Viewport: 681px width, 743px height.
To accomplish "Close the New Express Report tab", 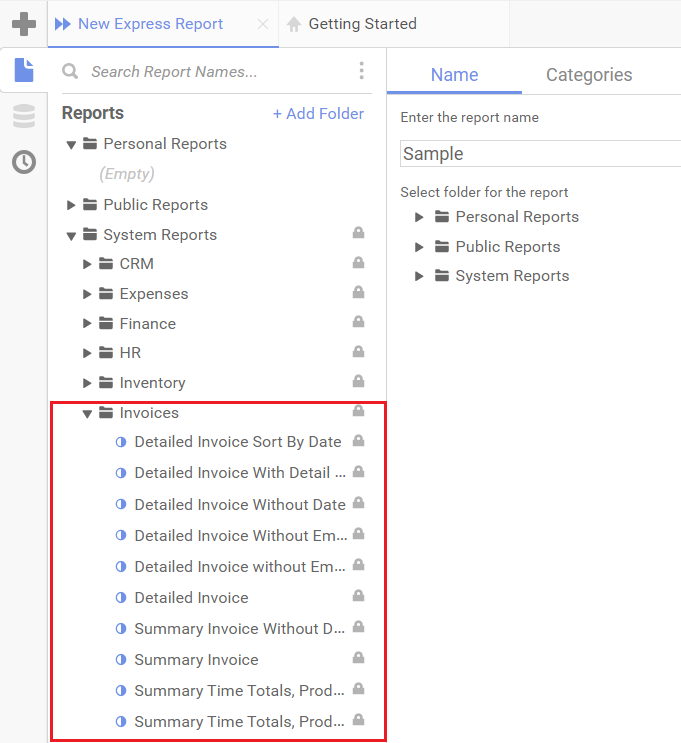I will (x=263, y=24).
